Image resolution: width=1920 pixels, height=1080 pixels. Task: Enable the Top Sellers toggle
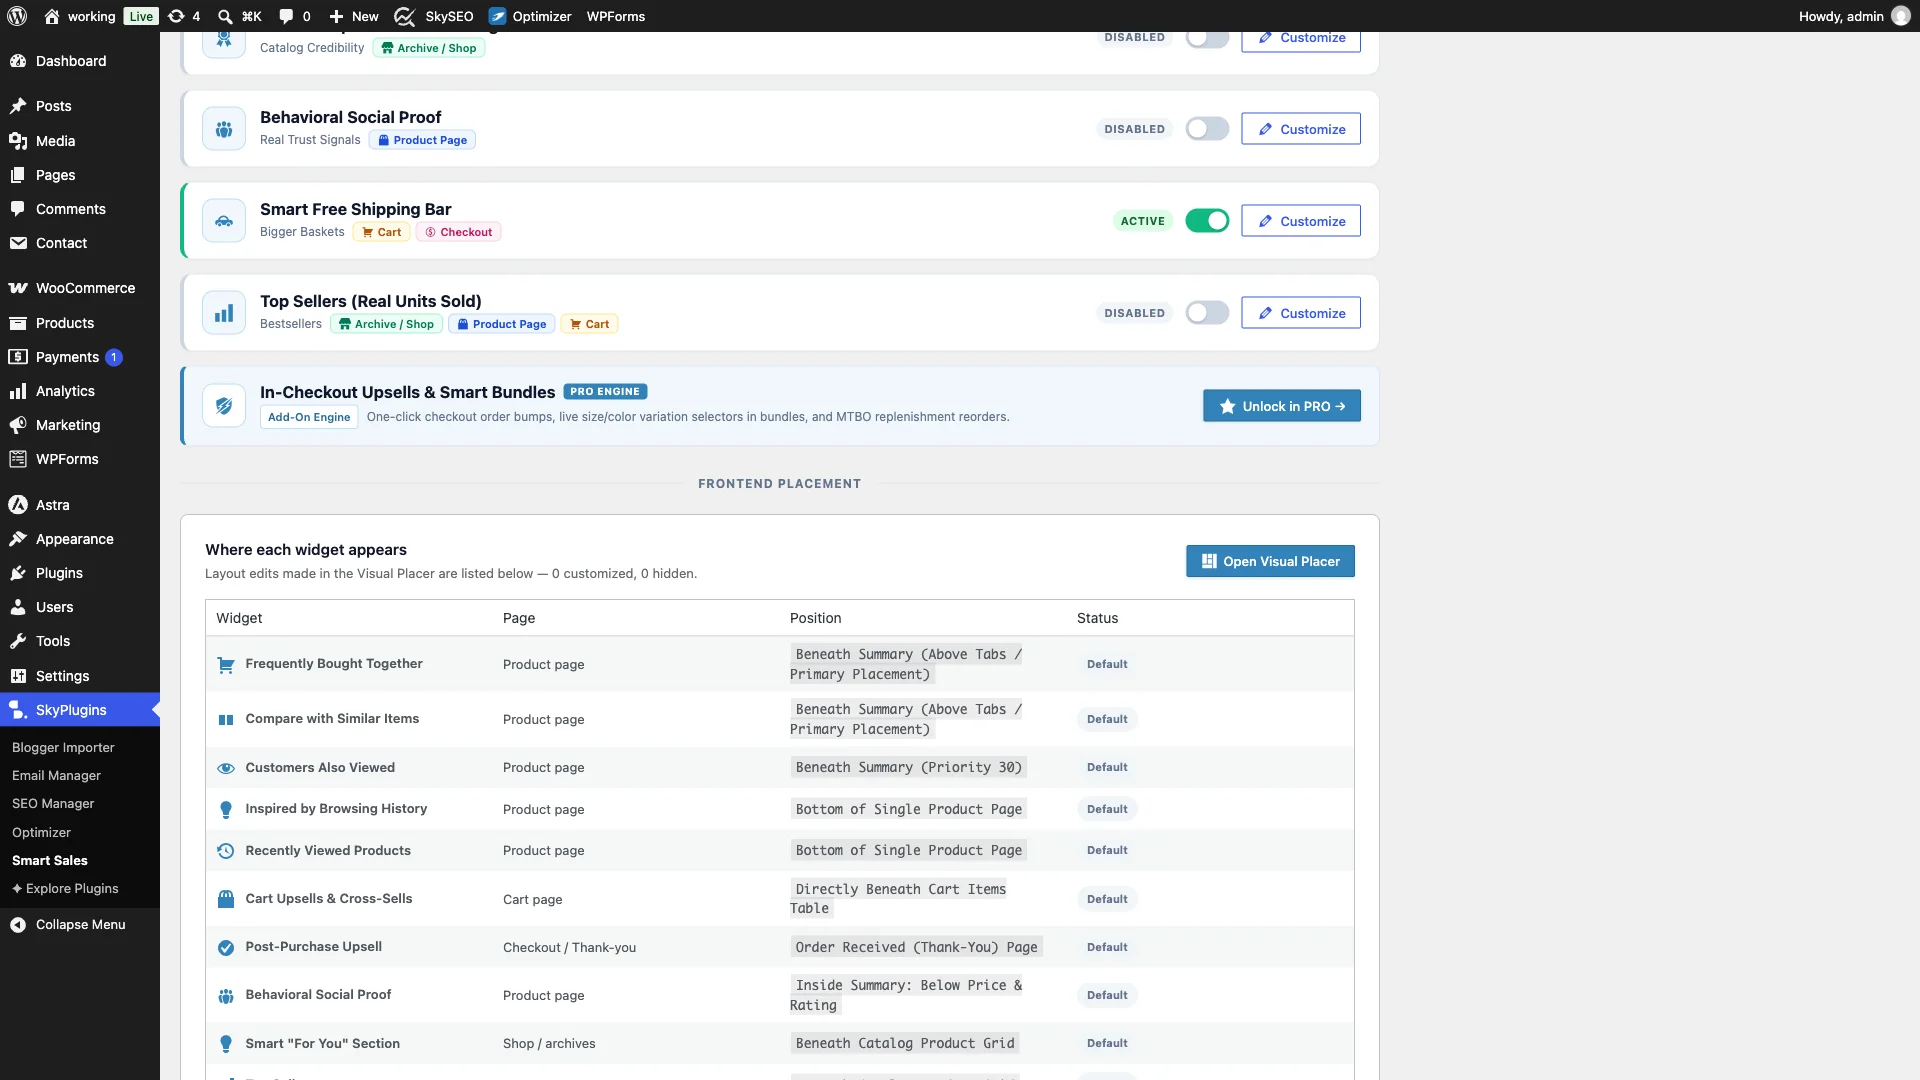point(1207,313)
